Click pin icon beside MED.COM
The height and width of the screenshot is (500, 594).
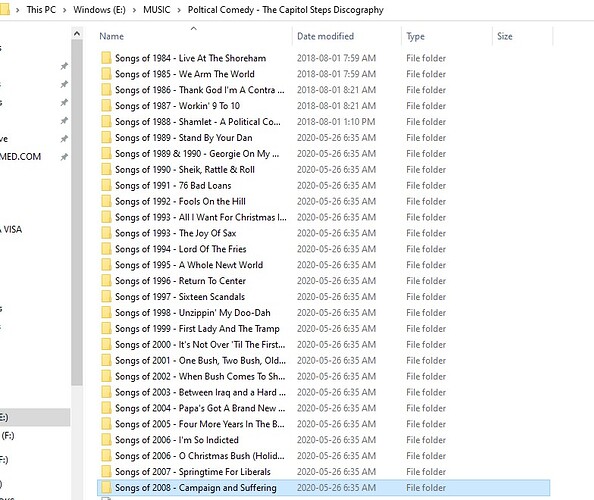[64, 156]
